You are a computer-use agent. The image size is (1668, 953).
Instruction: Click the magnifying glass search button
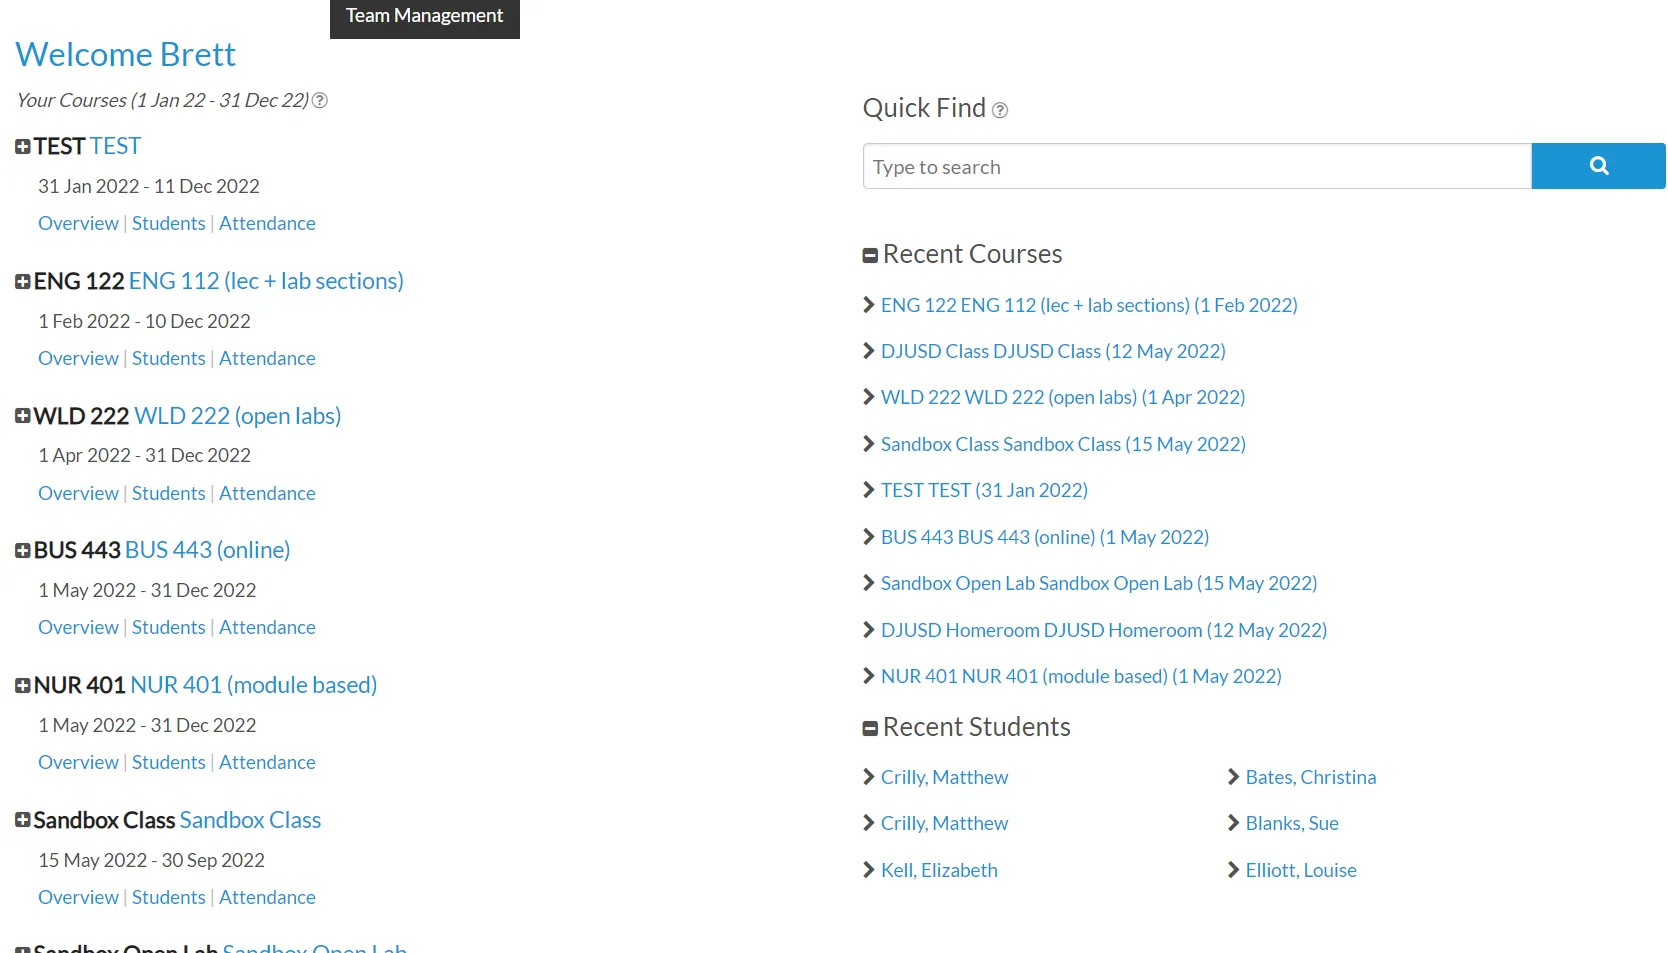coord(1597,166)
